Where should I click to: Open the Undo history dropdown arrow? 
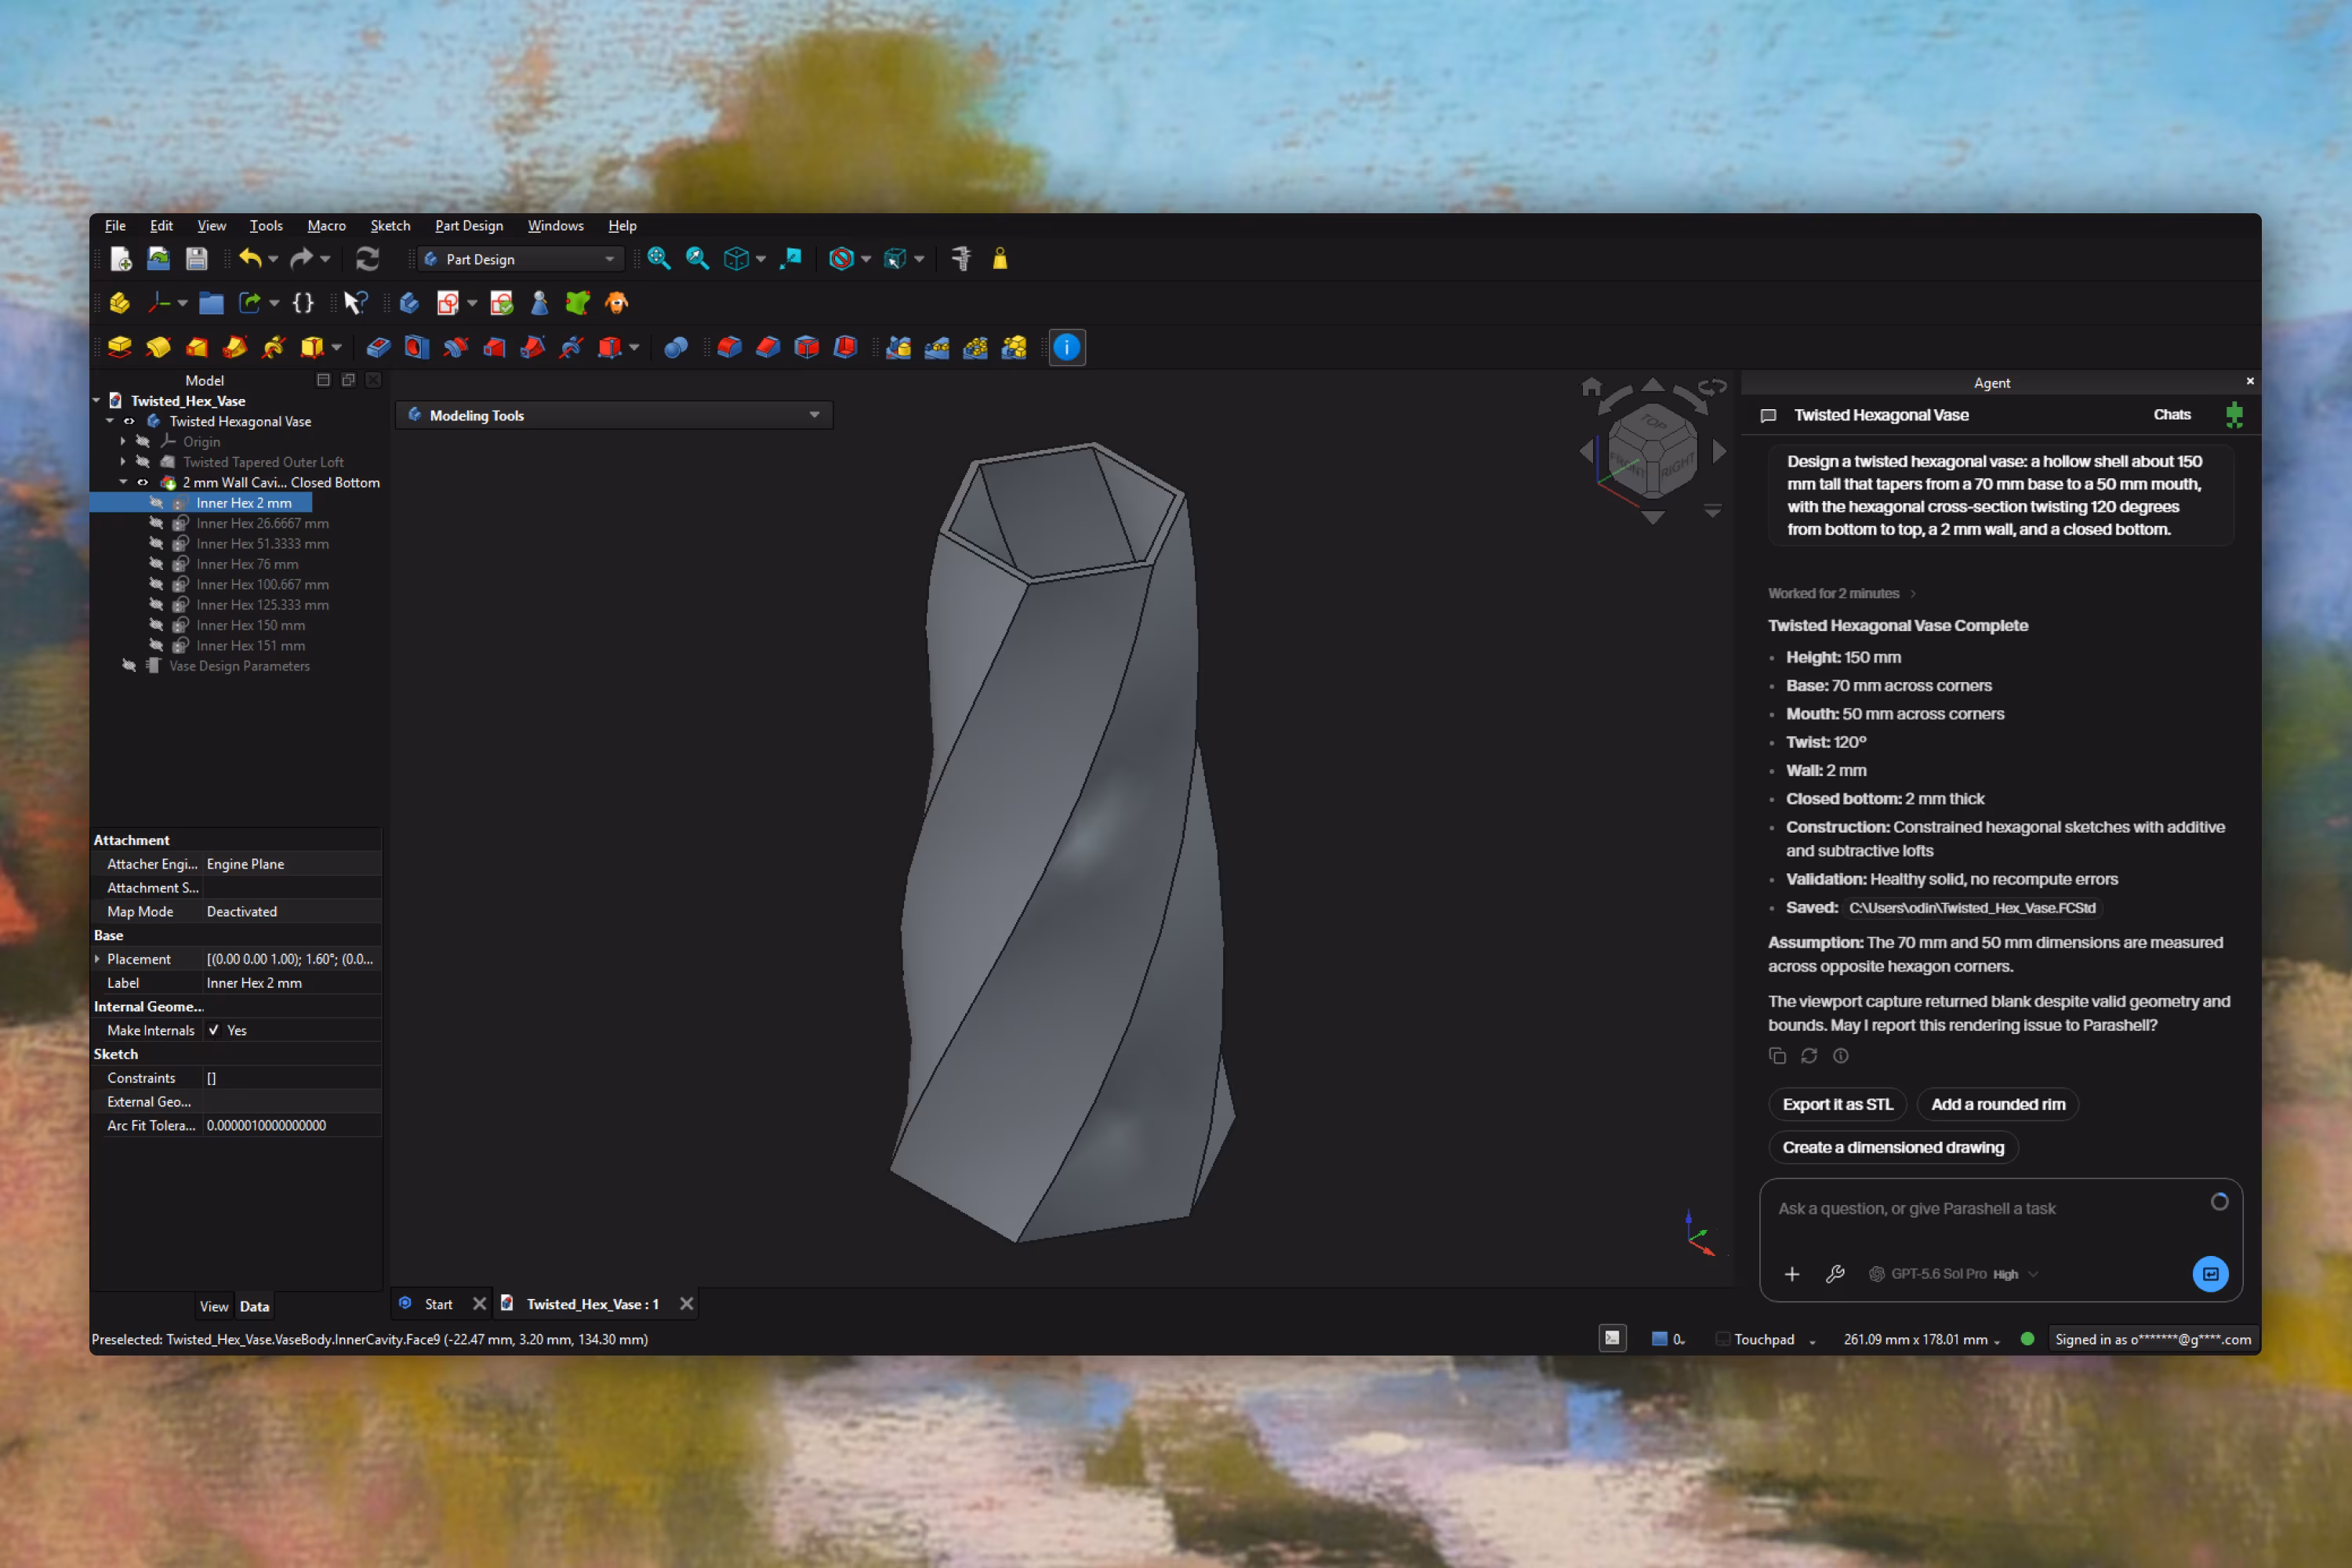coord(273,259)
